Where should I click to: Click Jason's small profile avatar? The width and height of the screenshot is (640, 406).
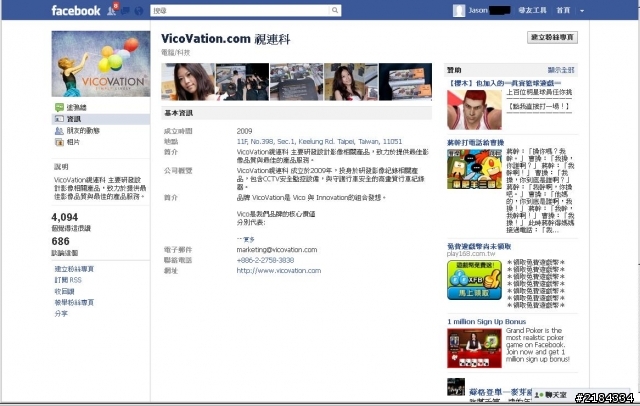click(x=459, y=11)
